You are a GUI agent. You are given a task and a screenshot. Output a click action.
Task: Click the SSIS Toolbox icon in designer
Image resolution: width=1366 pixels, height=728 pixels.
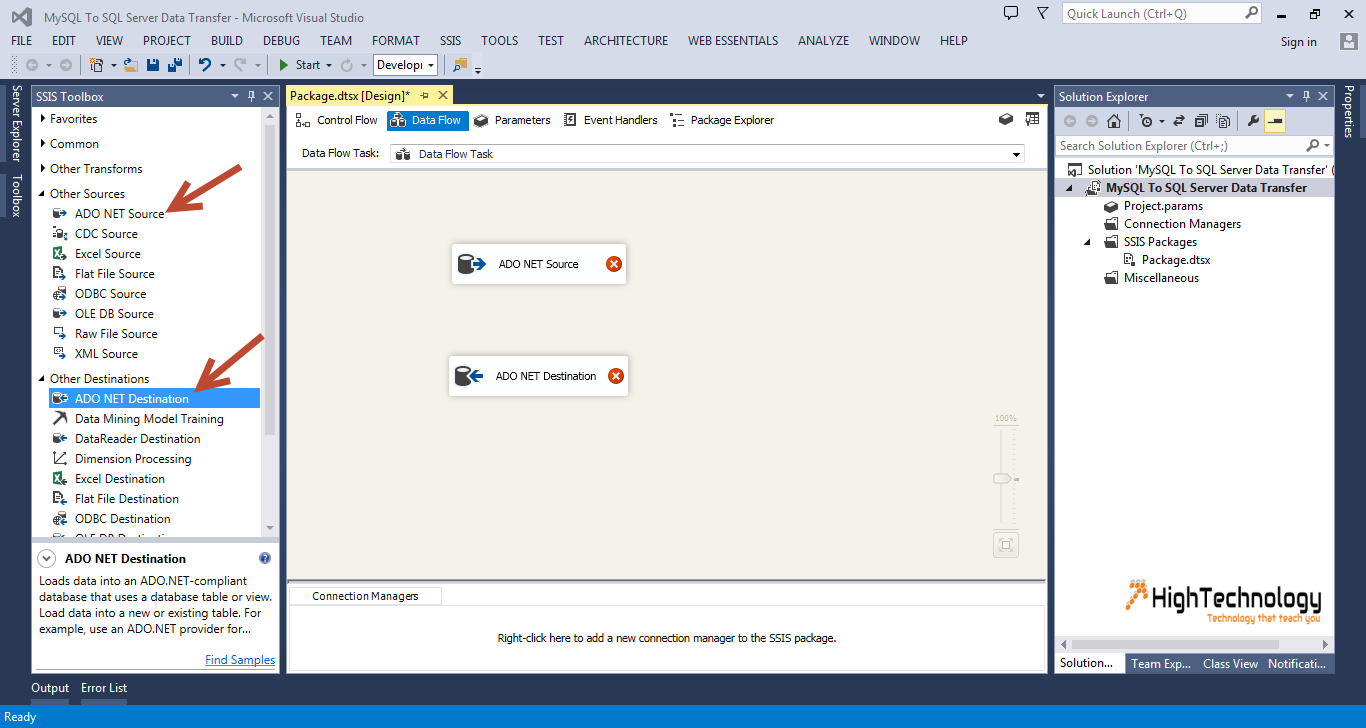(1006, 119)
